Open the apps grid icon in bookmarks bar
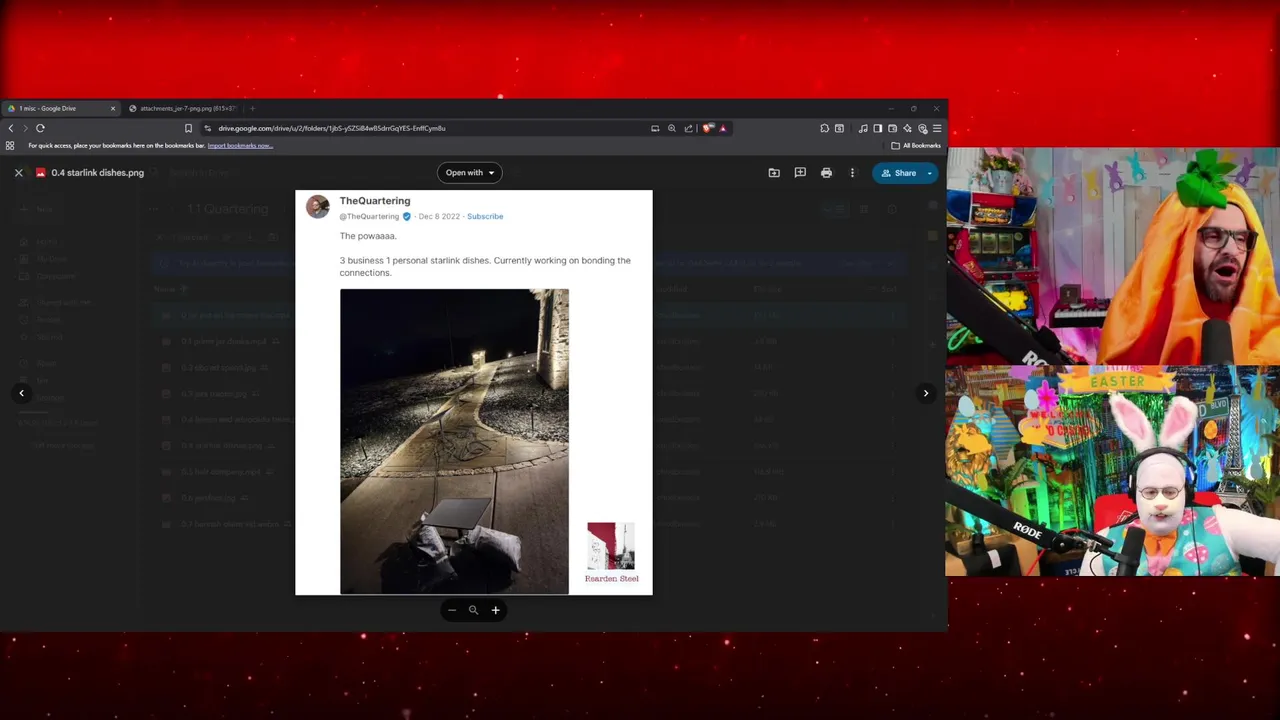 [x=10, y=146]
